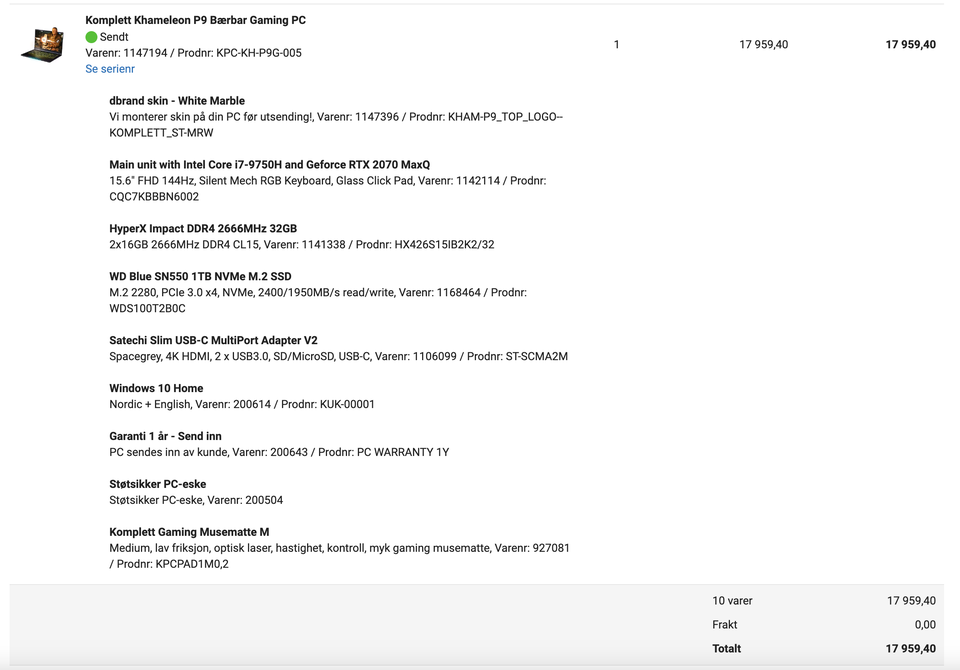The height and width of the screenshot is (670, 960).
Task: Click Main unit with Intel Core i7-9750H heading
Action: [269, 164]
